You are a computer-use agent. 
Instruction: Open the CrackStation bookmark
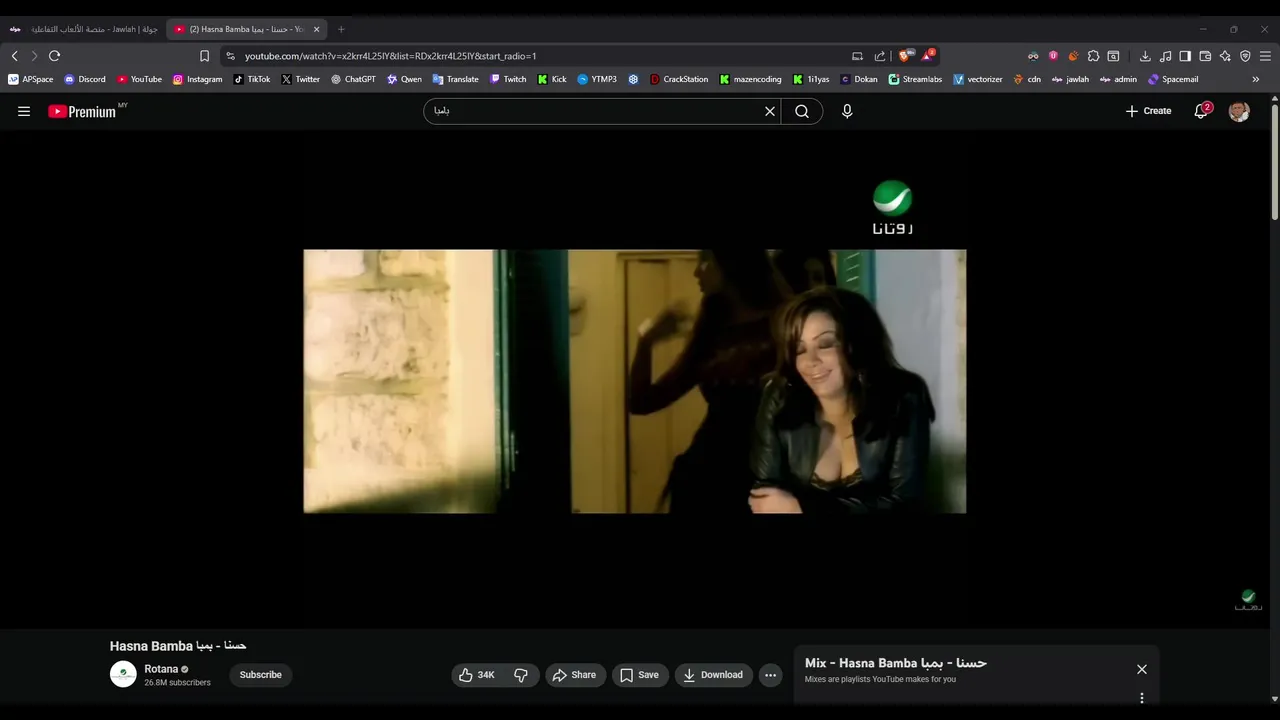click(x=679, y=79)
